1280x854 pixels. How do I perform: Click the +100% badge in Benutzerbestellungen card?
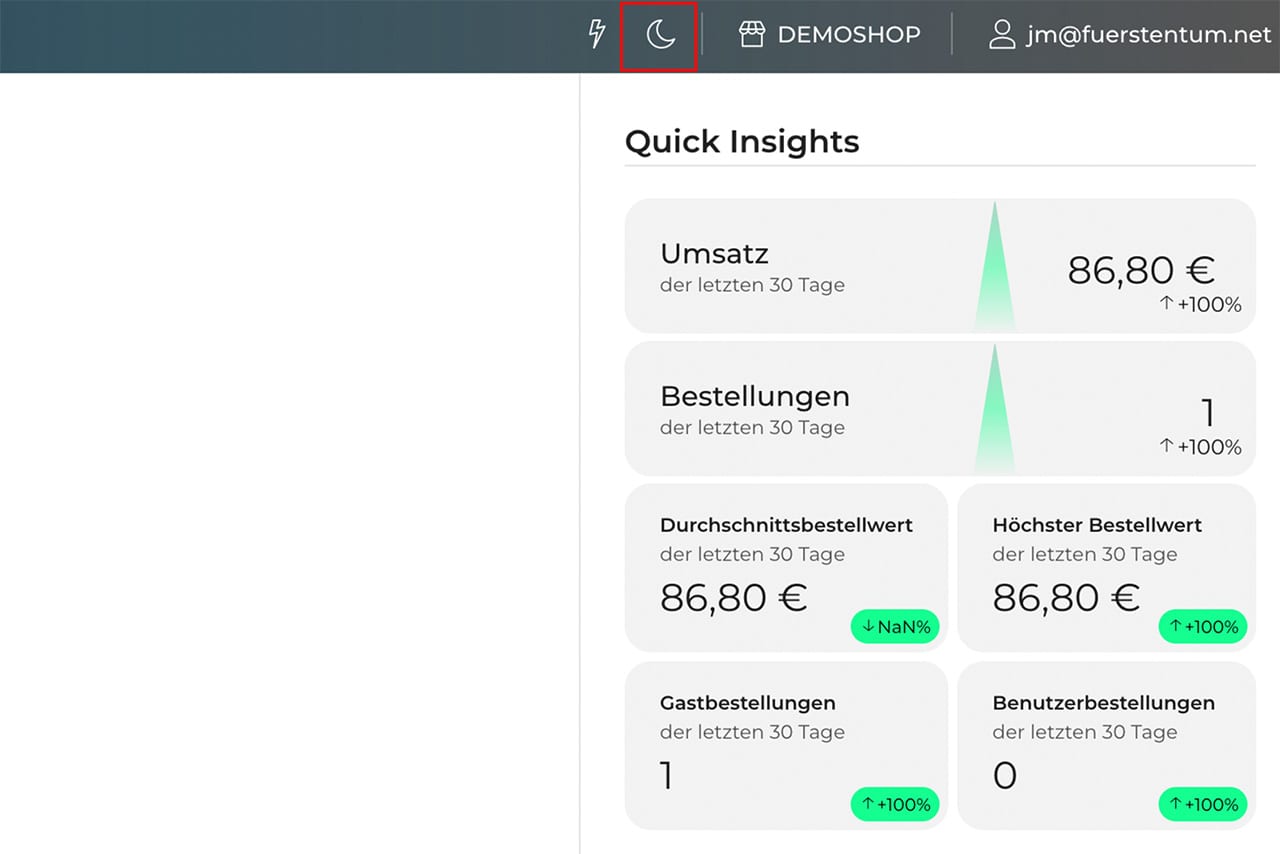pyautogui.click(x=1203, y=804)
